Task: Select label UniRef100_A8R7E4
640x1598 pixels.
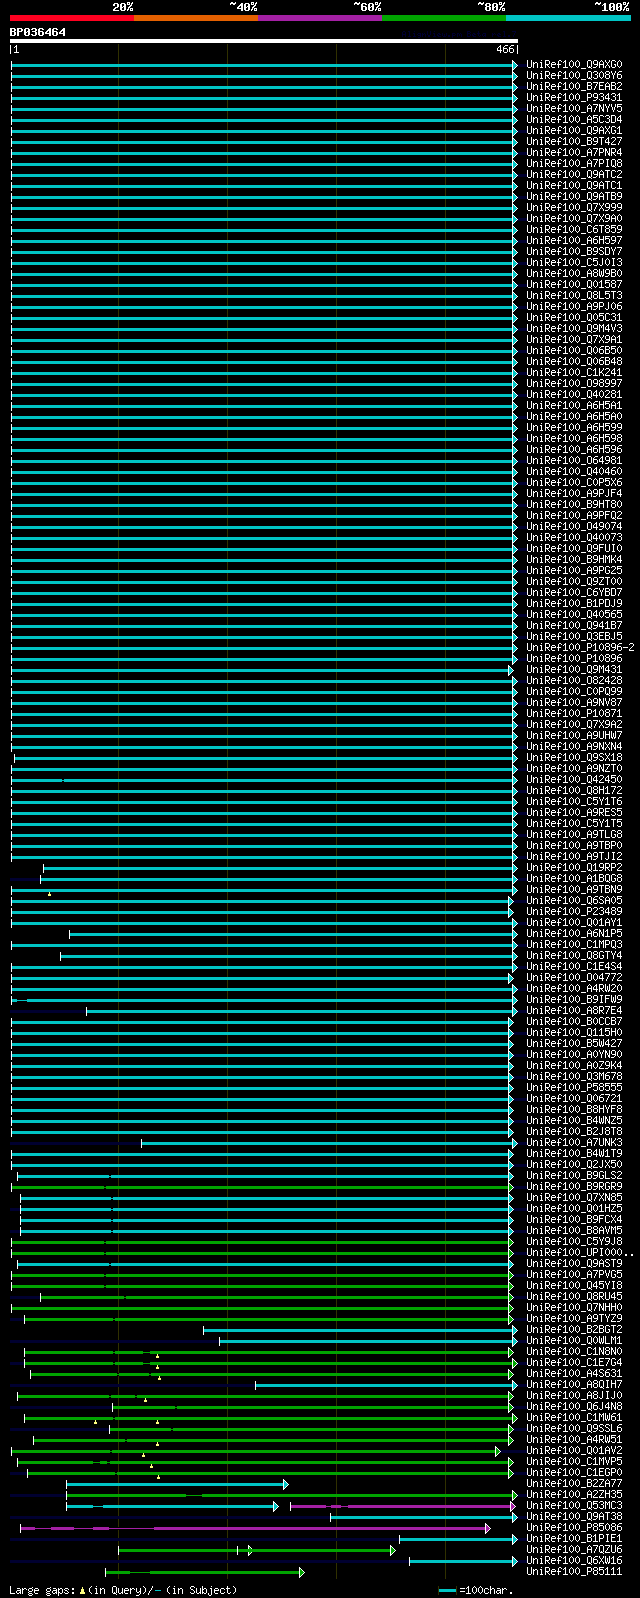Action: point(574,1011)
